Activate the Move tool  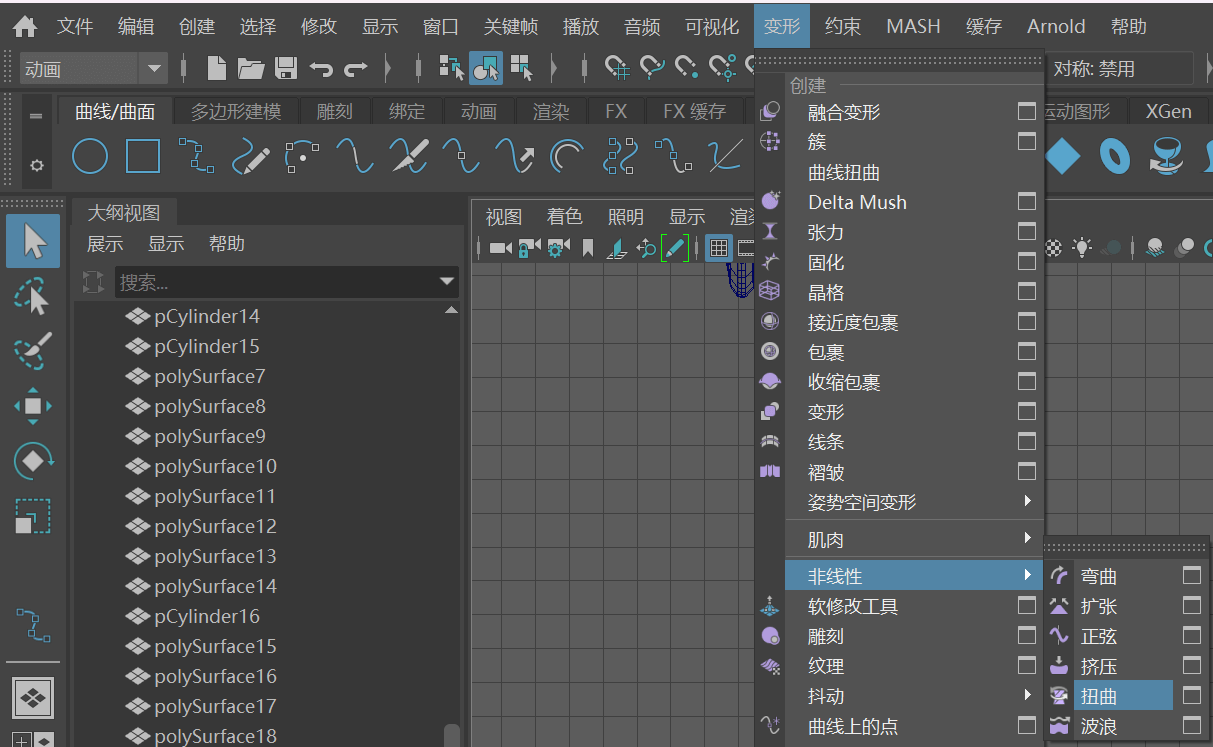(x=33, y=406)
